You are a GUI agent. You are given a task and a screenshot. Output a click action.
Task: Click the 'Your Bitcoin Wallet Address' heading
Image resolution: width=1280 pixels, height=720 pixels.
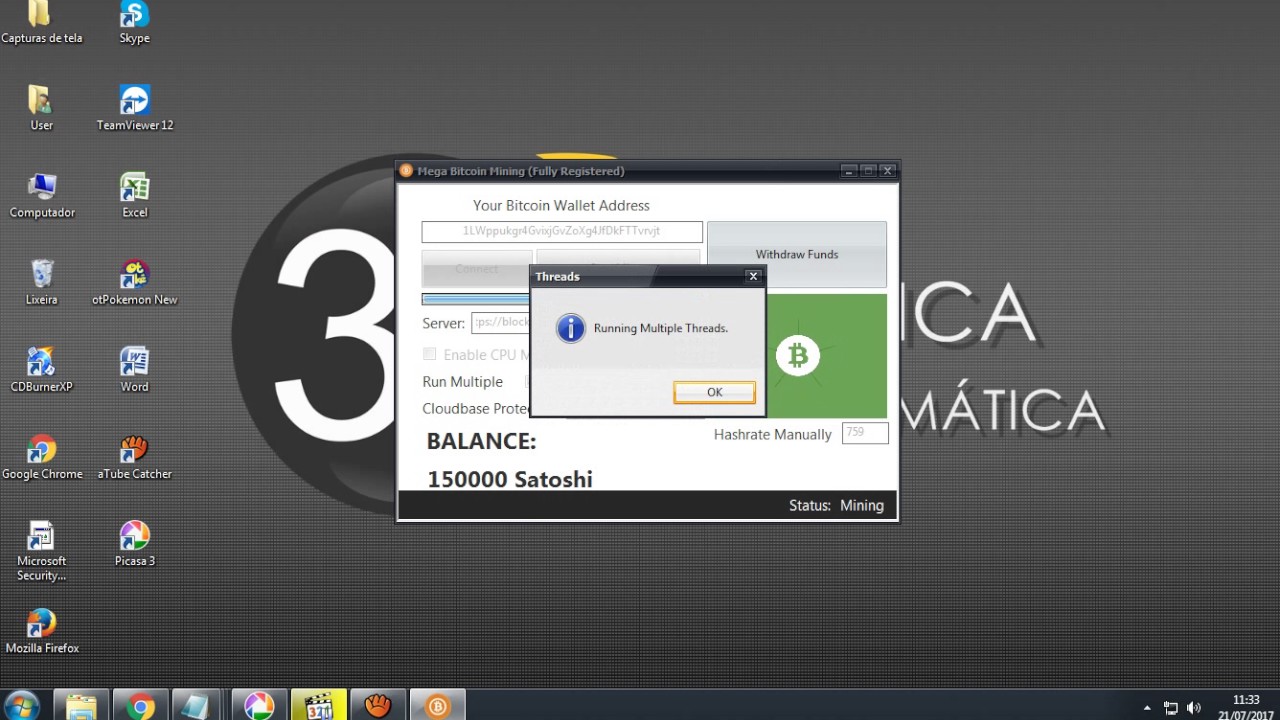coord(561,205)
